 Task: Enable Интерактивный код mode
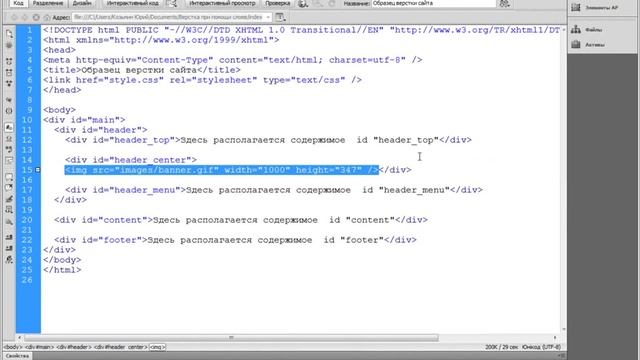point(132,3)
